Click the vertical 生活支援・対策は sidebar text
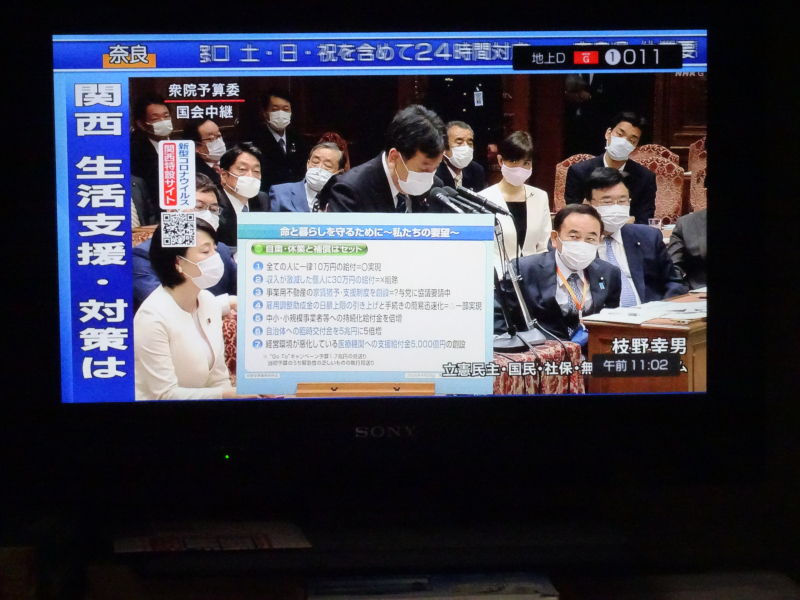This screenshot has height=600, width=800. coord(101,268)
